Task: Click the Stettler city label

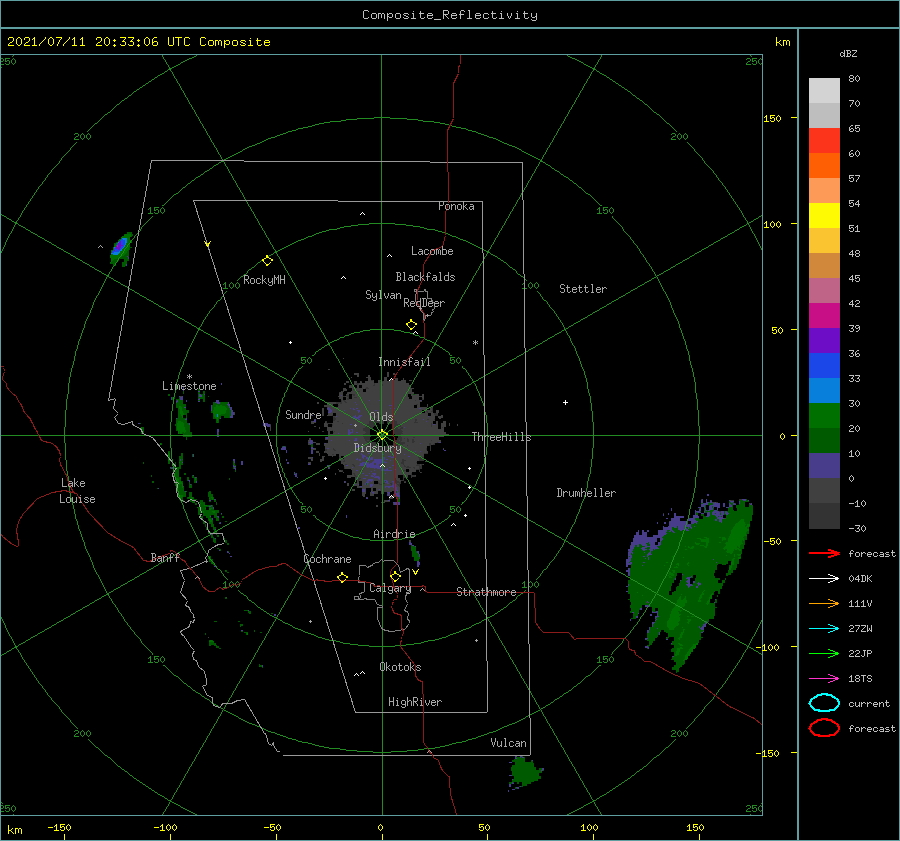Action: 583,289
